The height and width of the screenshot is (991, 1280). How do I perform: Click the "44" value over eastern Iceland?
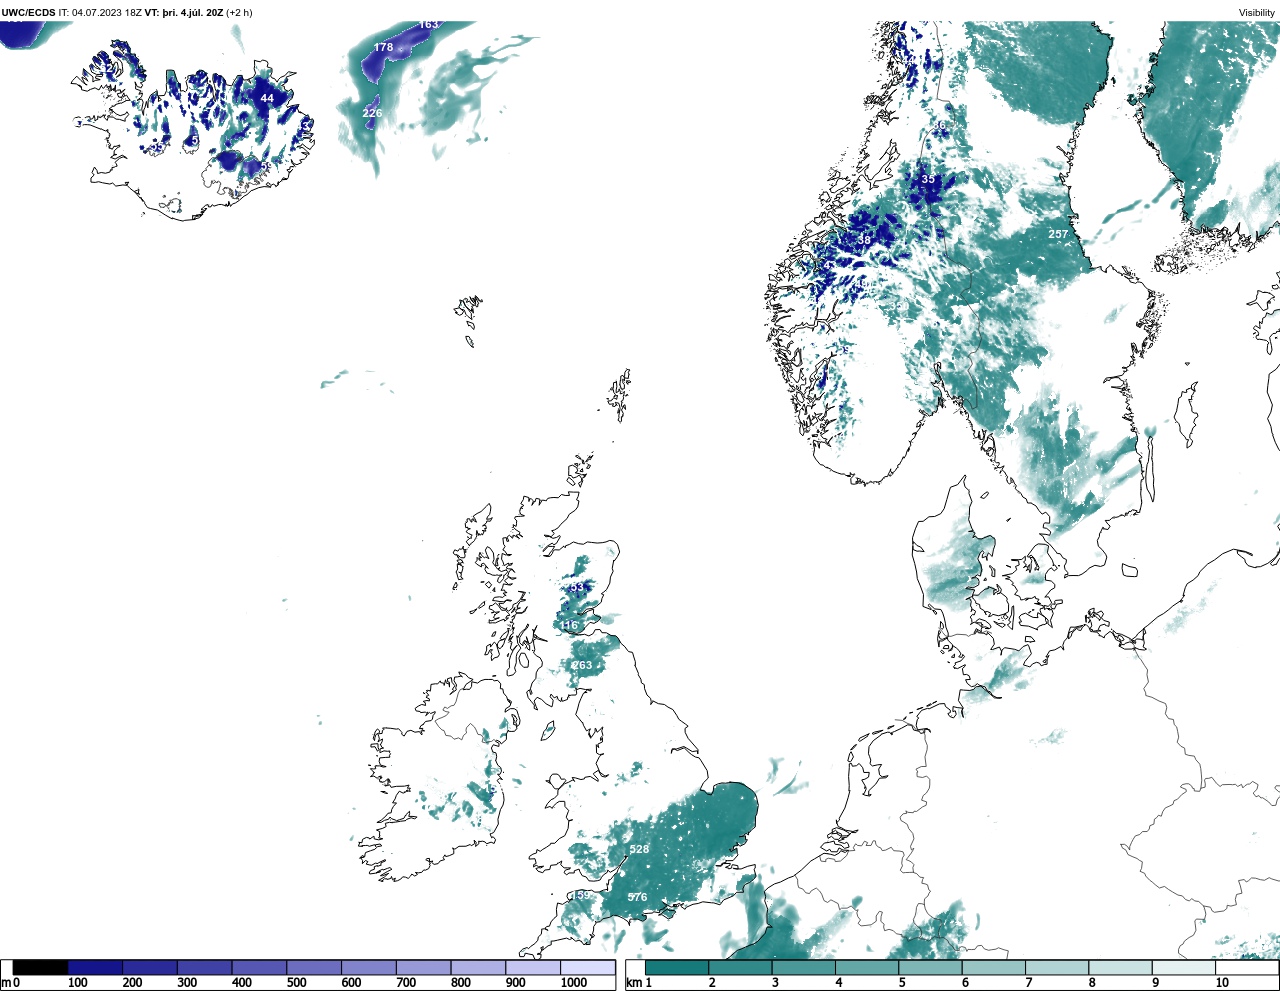267,99
